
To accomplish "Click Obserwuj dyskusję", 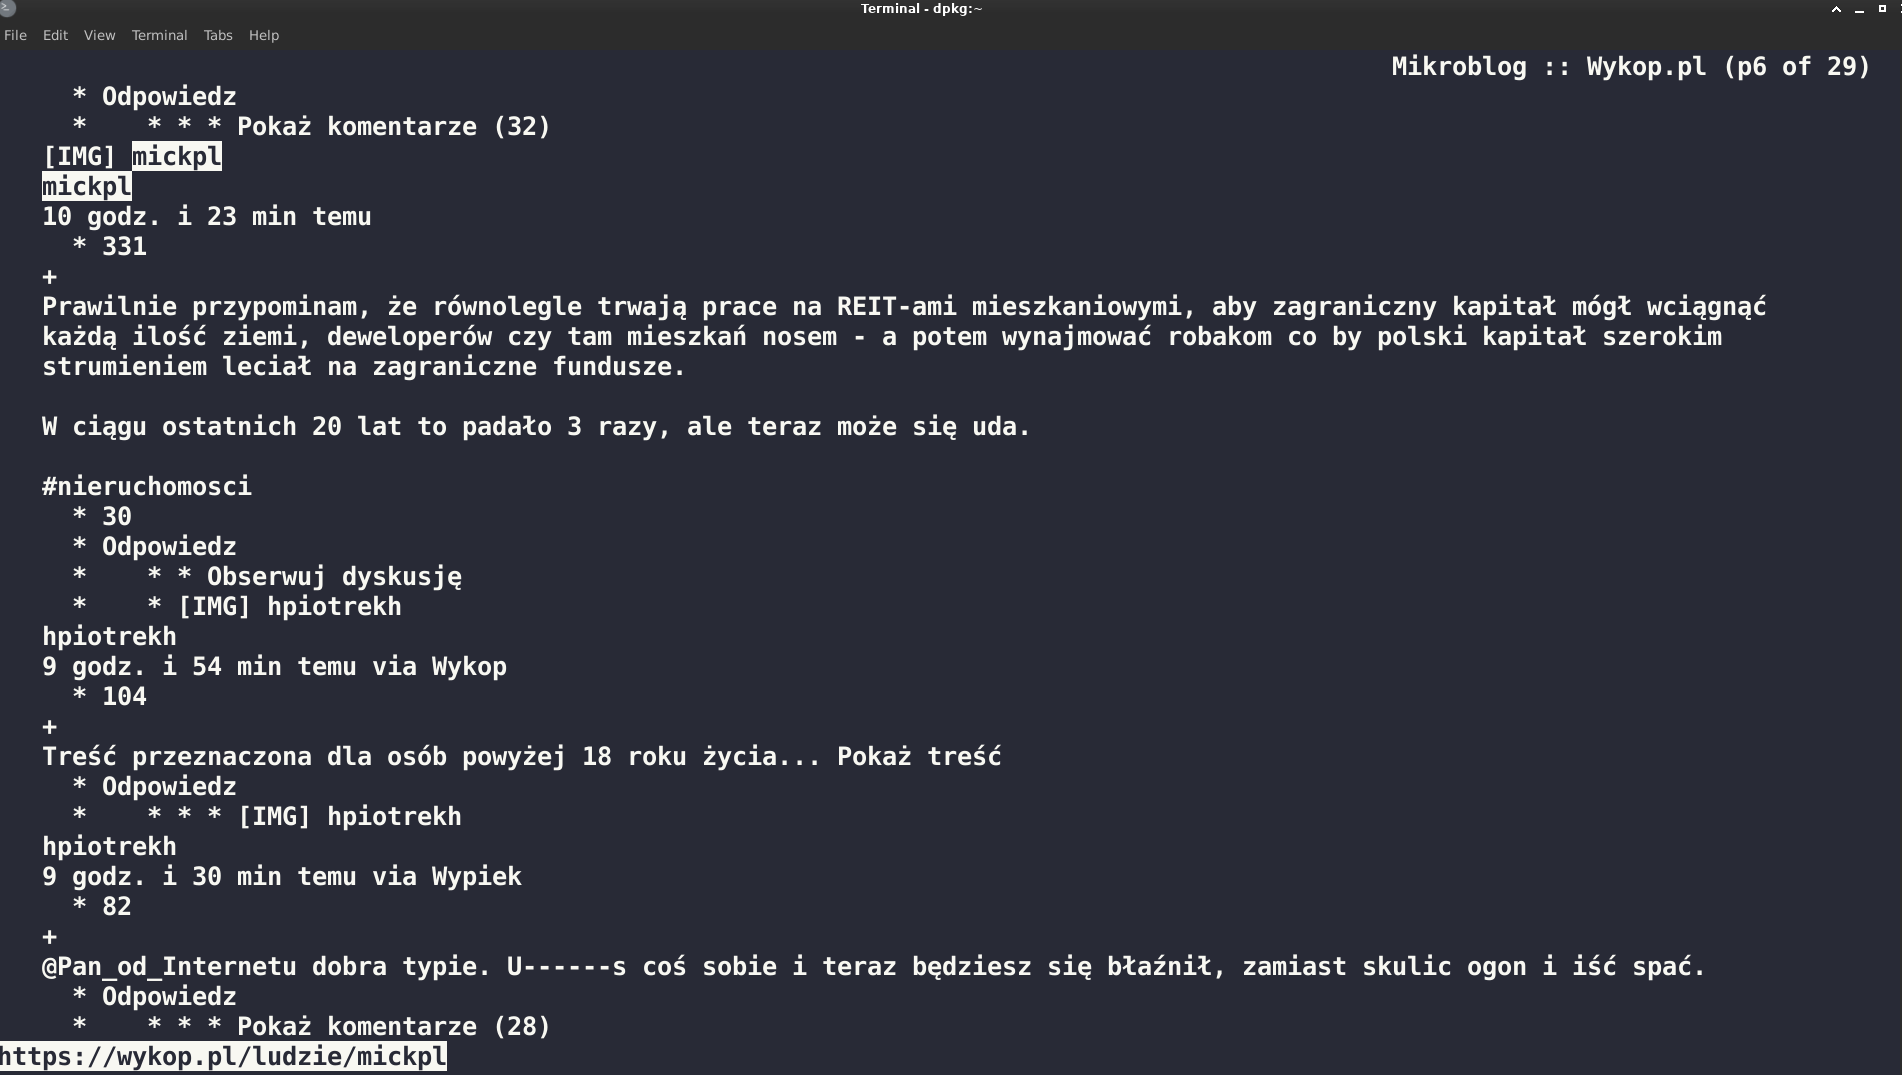I will (334, 577).
